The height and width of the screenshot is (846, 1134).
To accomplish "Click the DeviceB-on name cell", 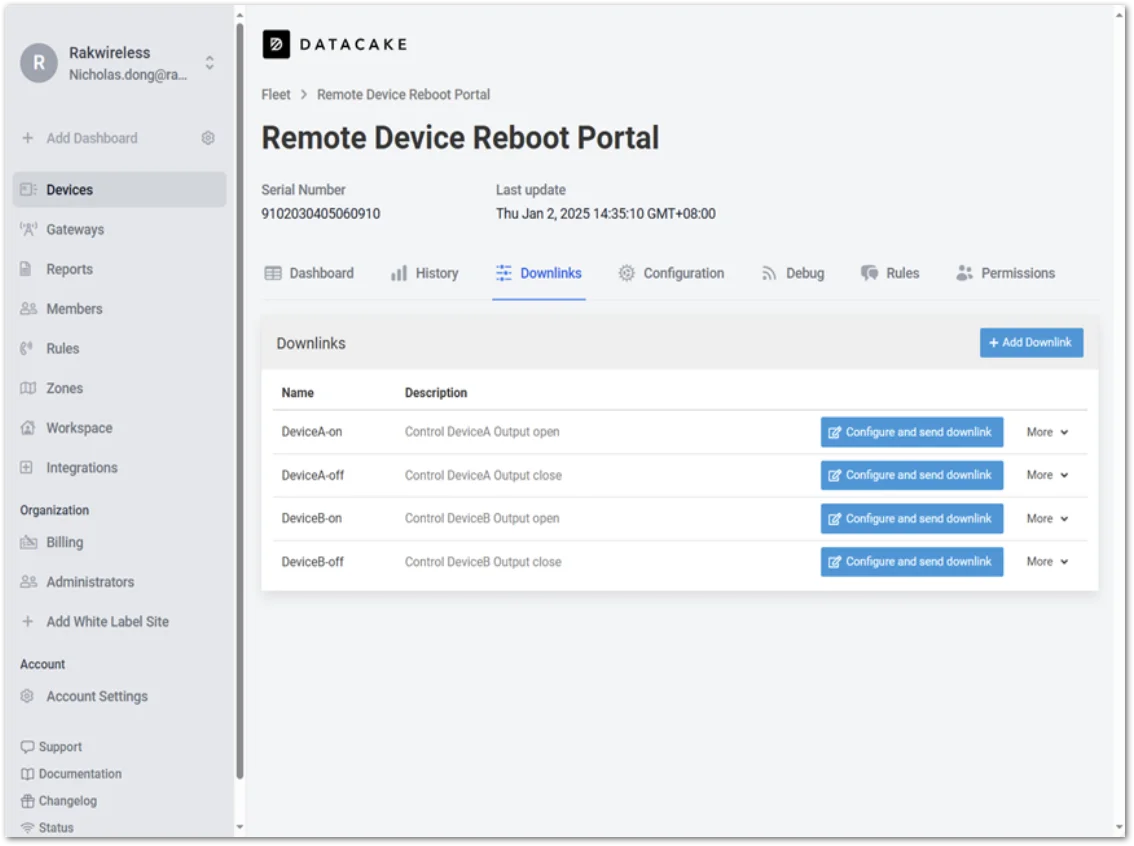I will click(312, 518).
